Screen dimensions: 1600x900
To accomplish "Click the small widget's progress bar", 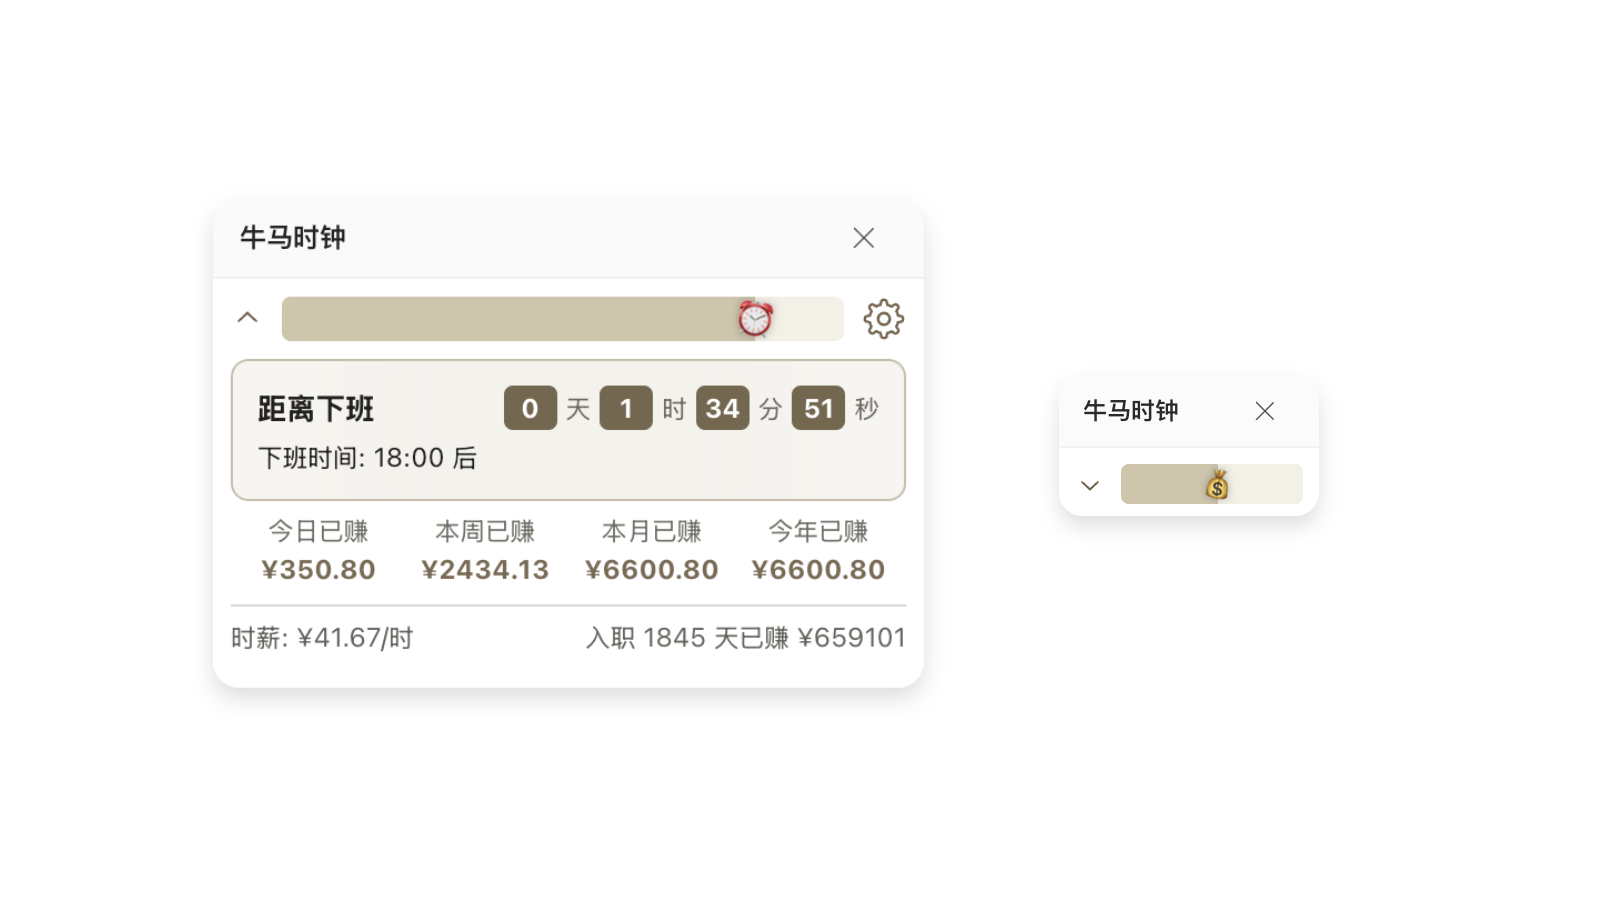I will pos(1160,484).
